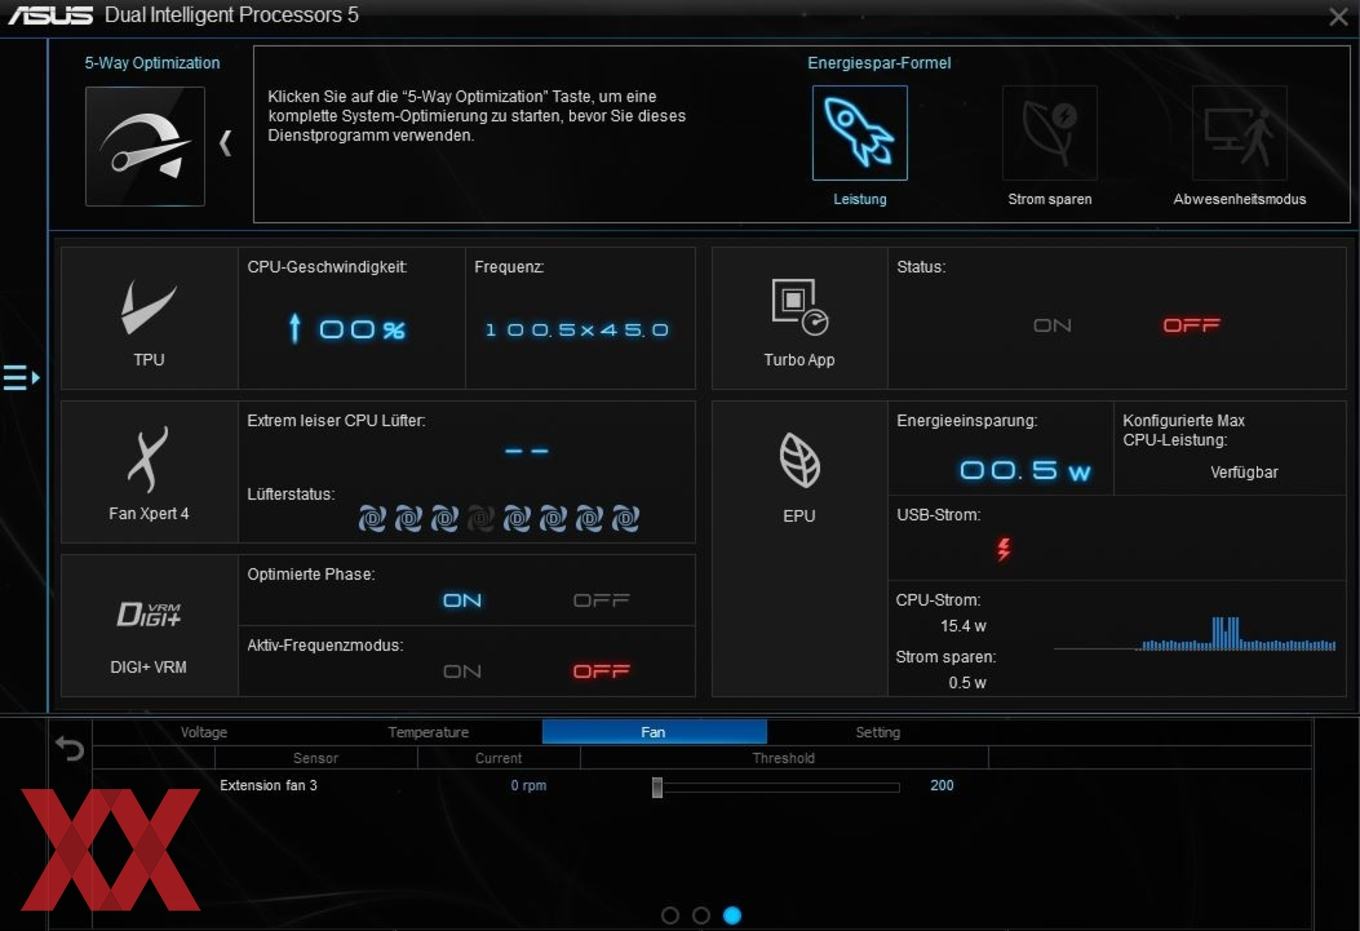
Task: Click the threshold value 200
Action: point(942,785)
